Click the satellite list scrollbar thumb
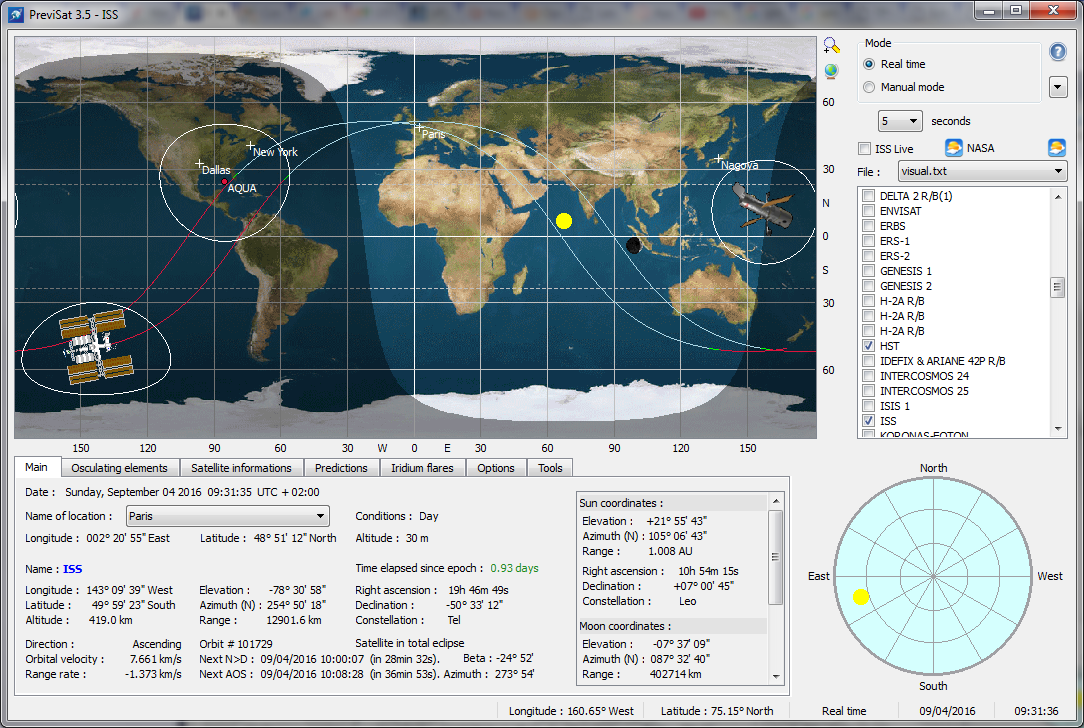1084x728 pixels. [1058, 287]
